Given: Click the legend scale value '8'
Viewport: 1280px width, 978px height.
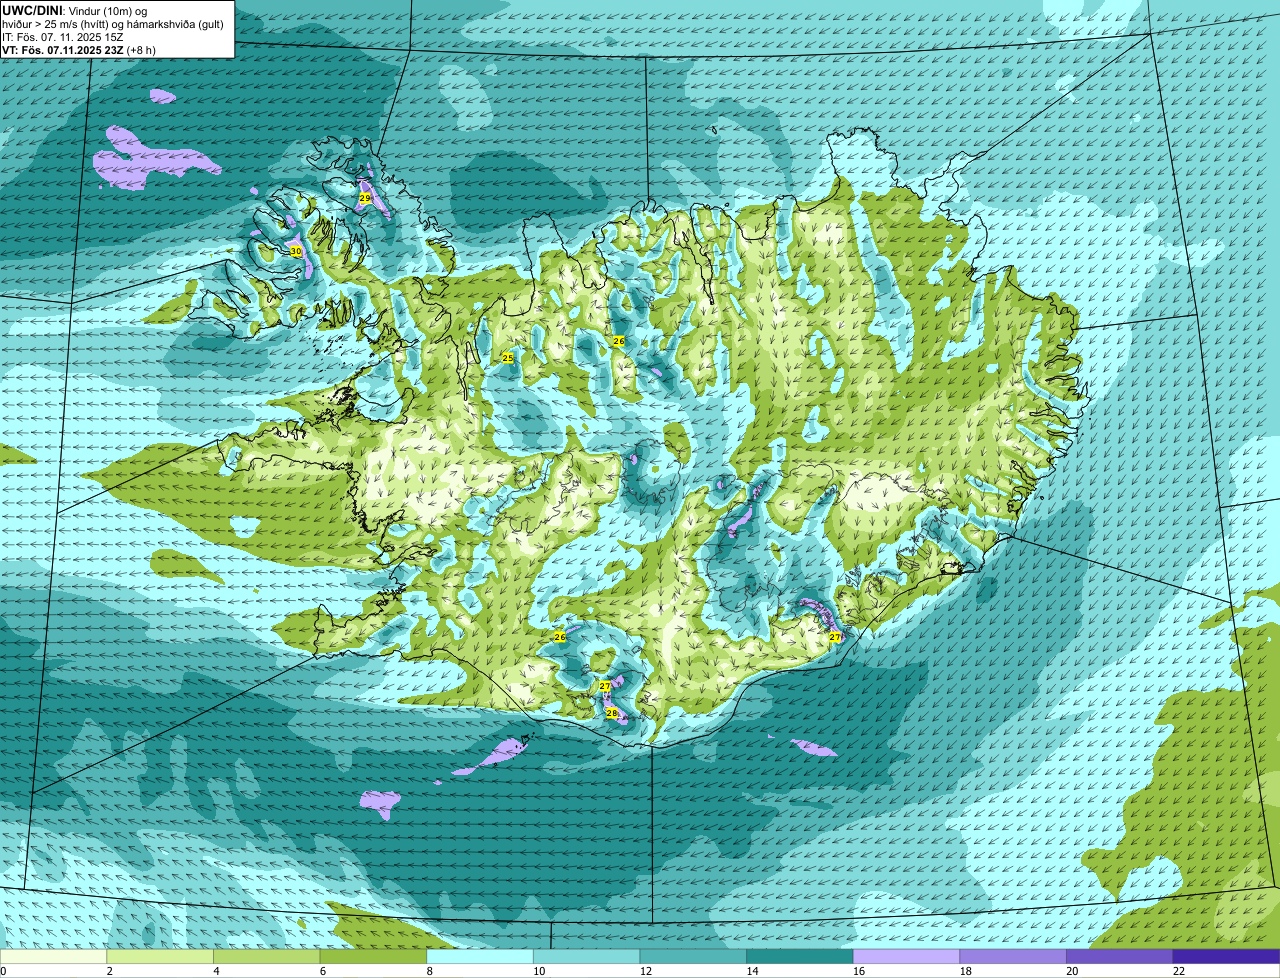Looking at the screenshot, I should click(429, 971).
